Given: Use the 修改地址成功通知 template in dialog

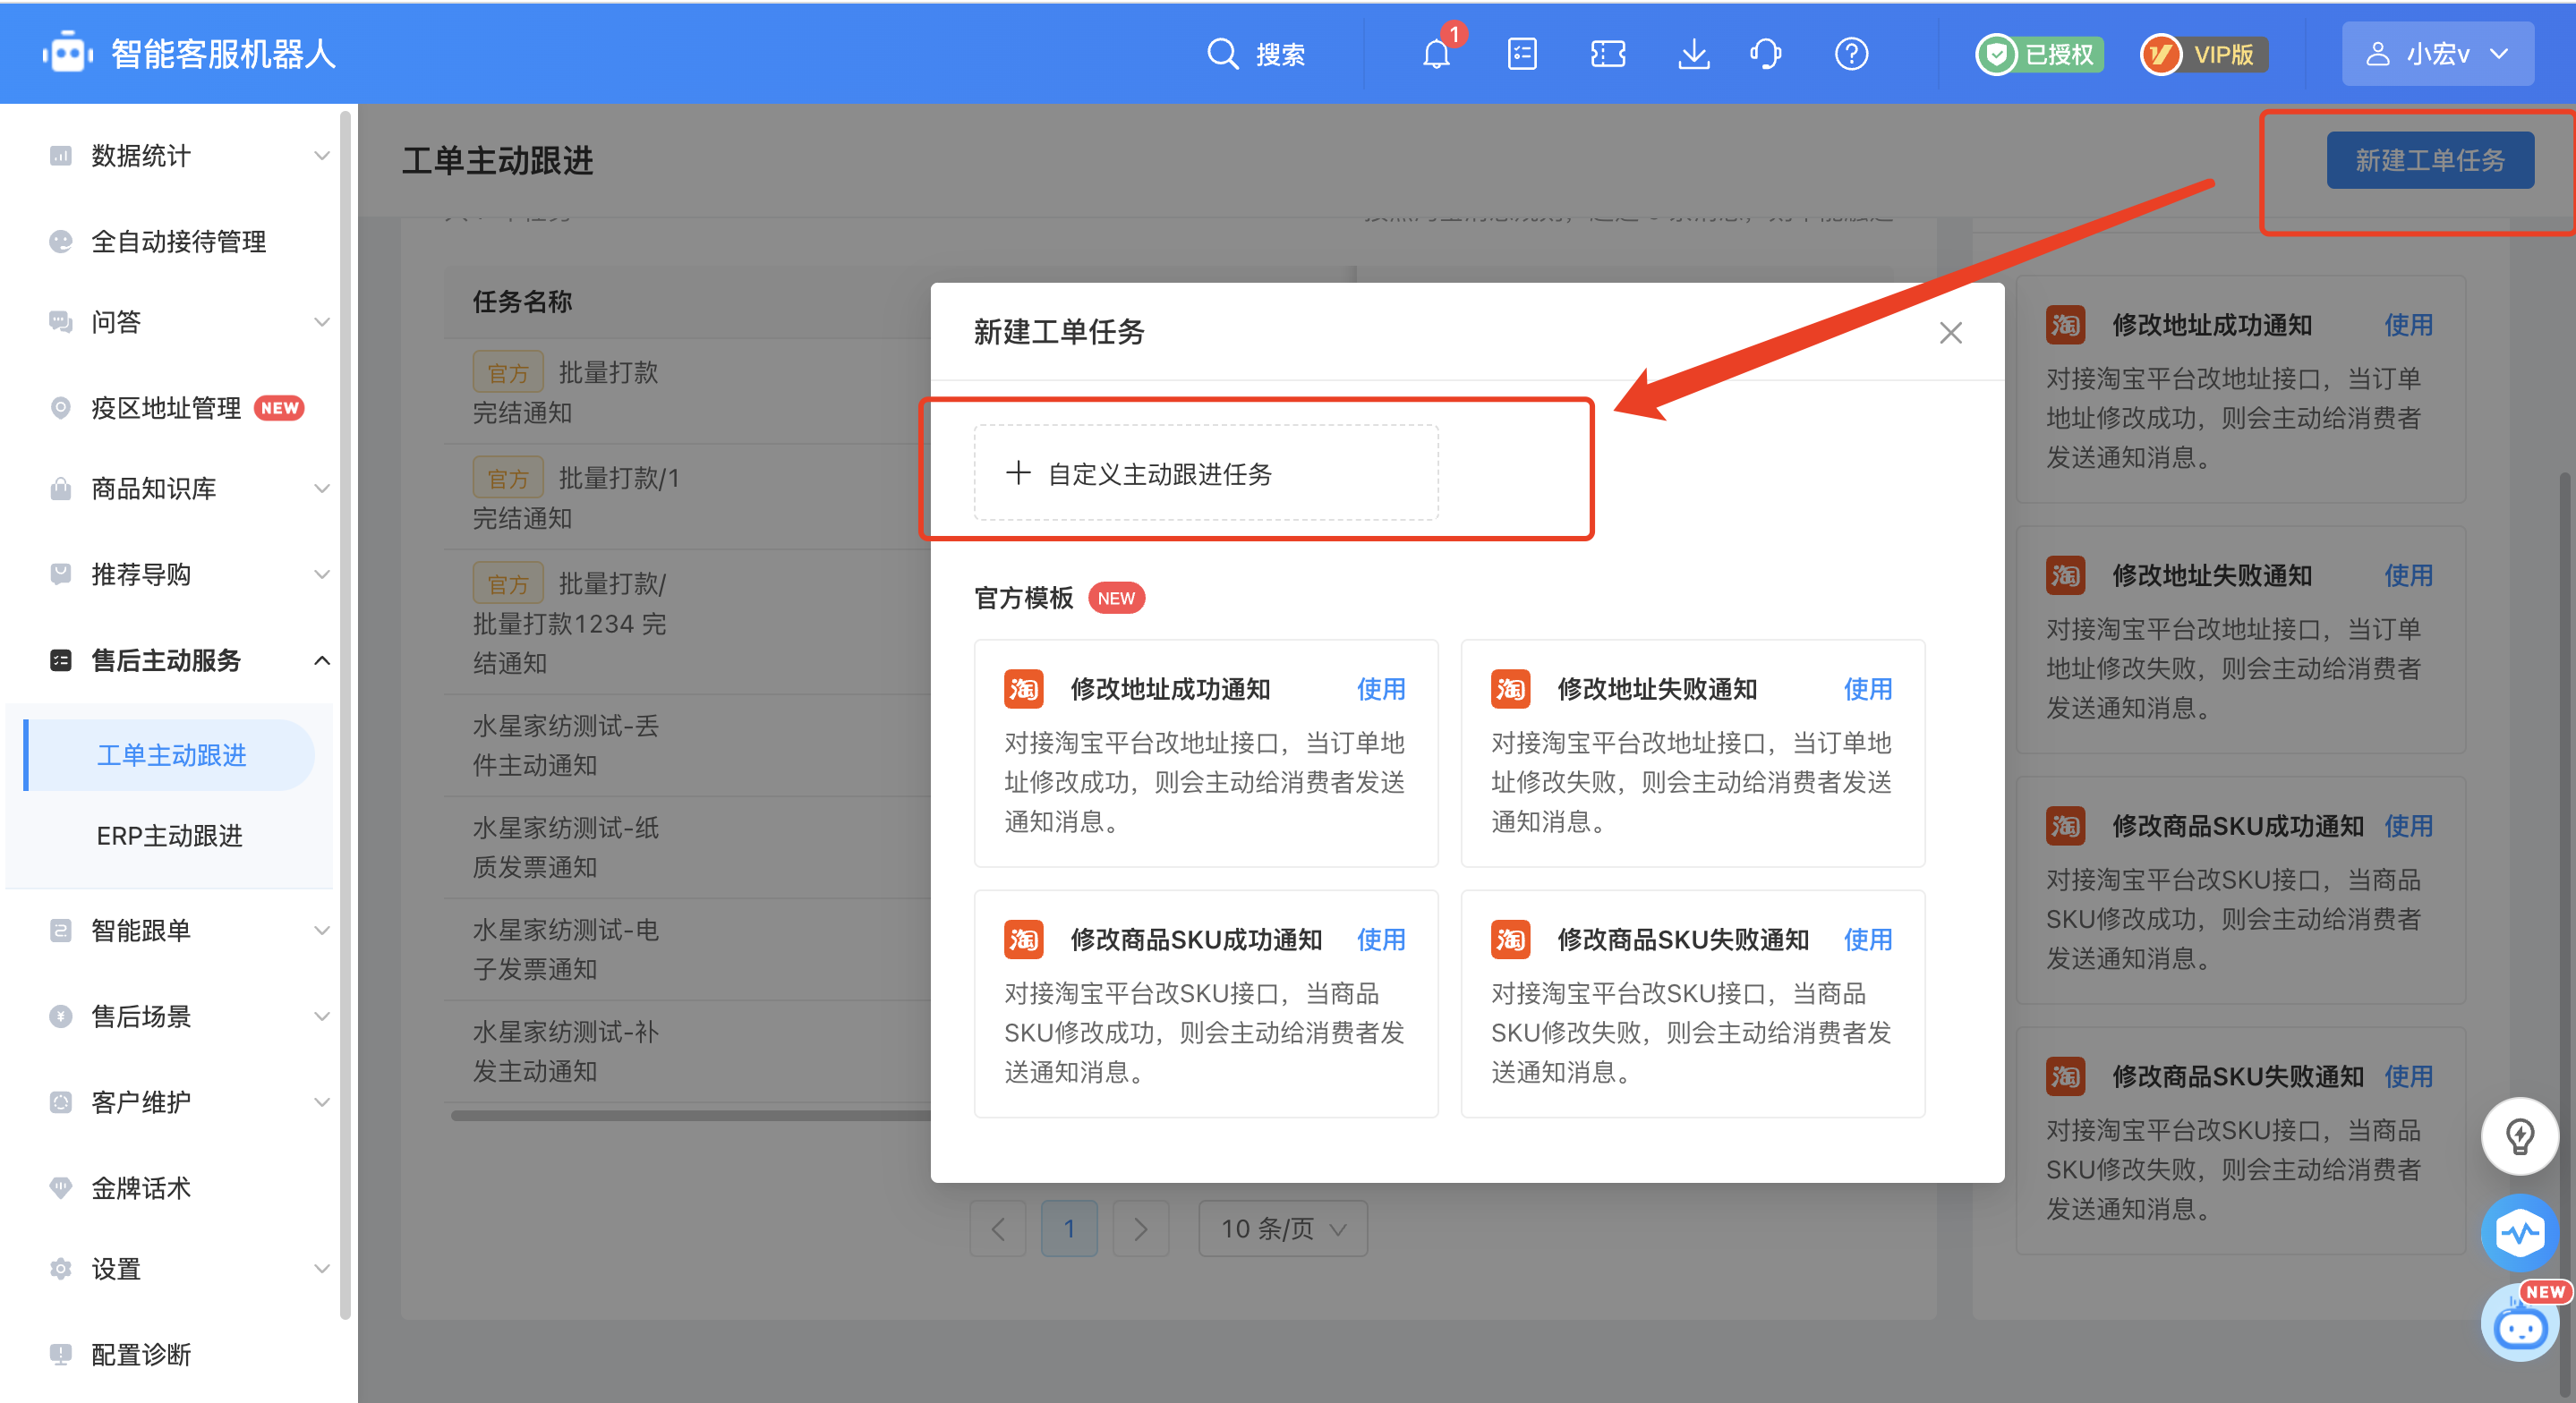Looking at the screenshot, I should click(1380, 689).
